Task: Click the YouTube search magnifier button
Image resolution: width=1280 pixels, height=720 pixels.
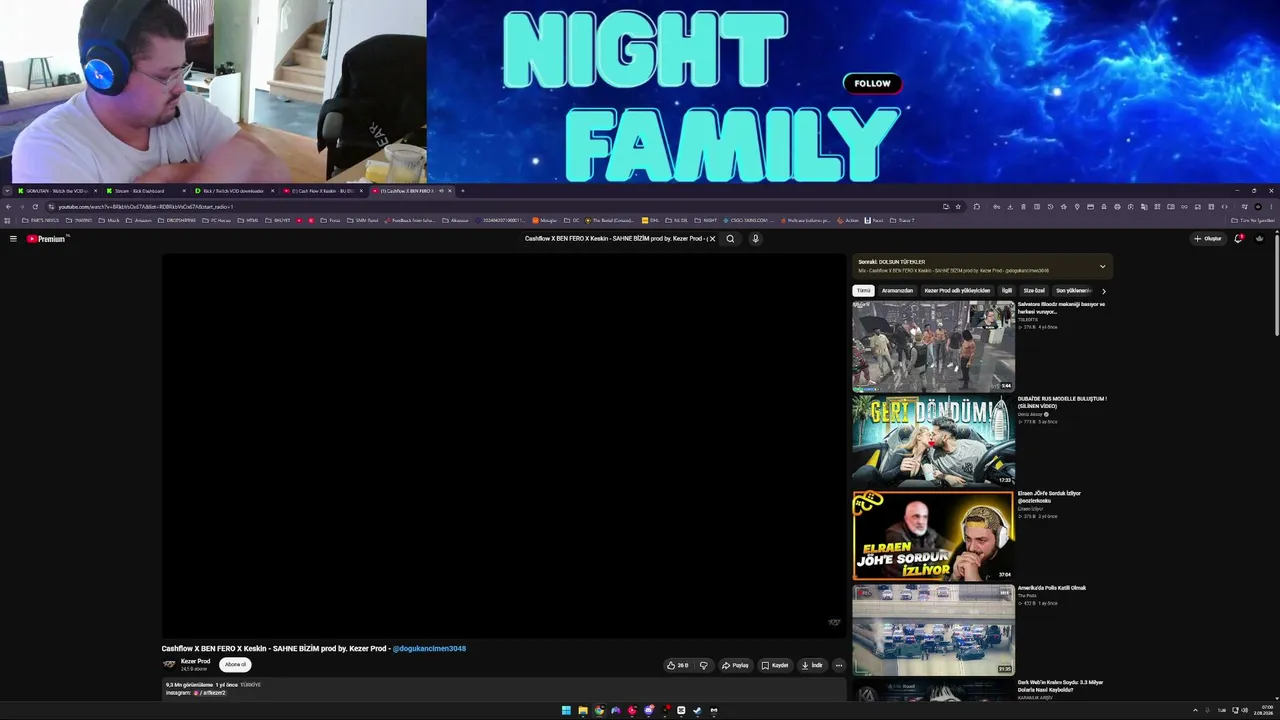Action: (730, 239)
